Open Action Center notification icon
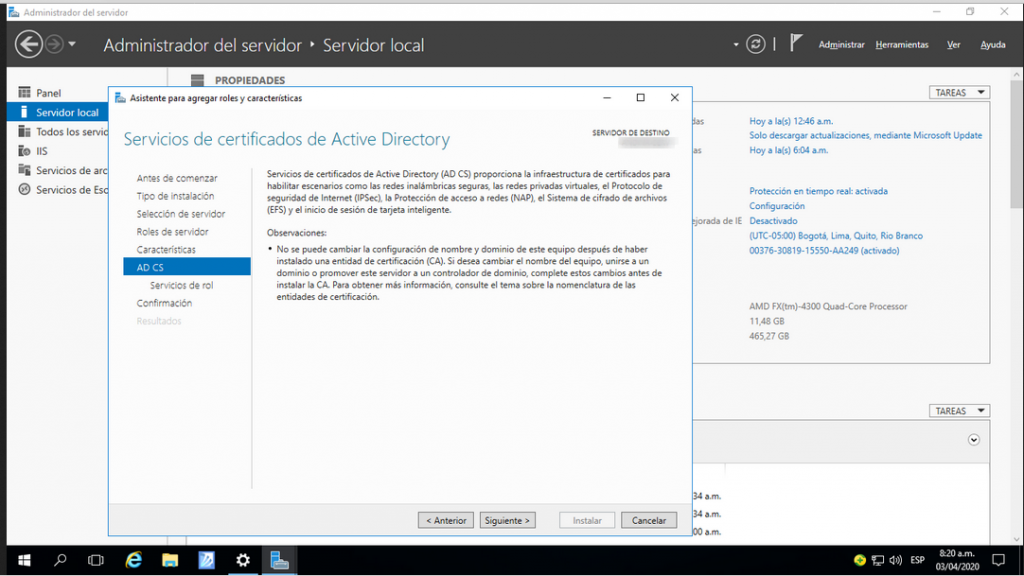 tap(999, 560)
